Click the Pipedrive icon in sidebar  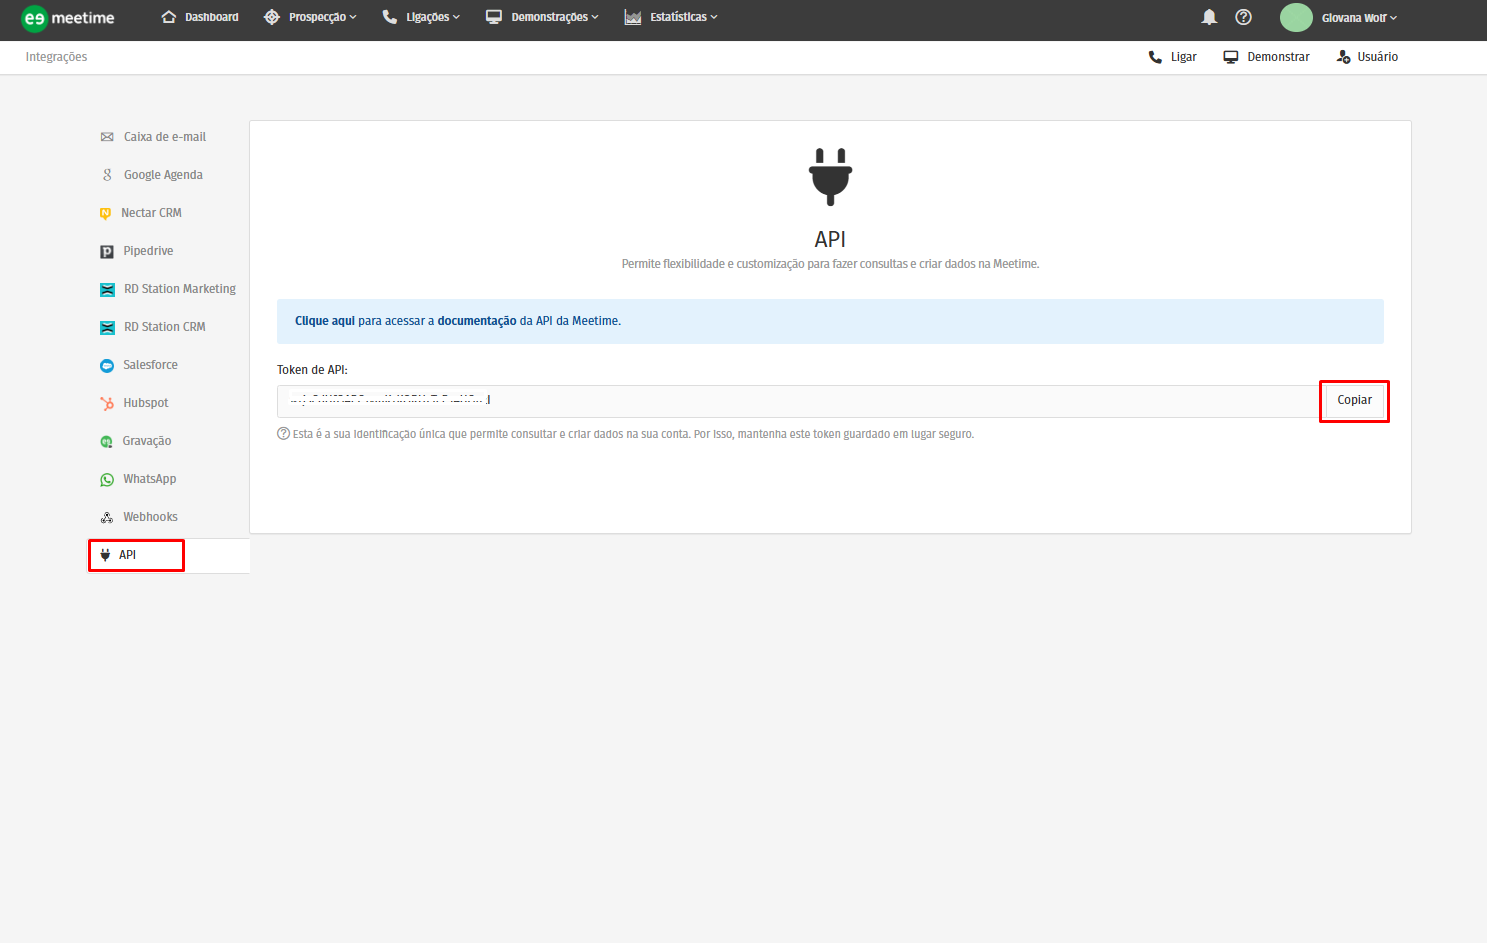[107, 252]
